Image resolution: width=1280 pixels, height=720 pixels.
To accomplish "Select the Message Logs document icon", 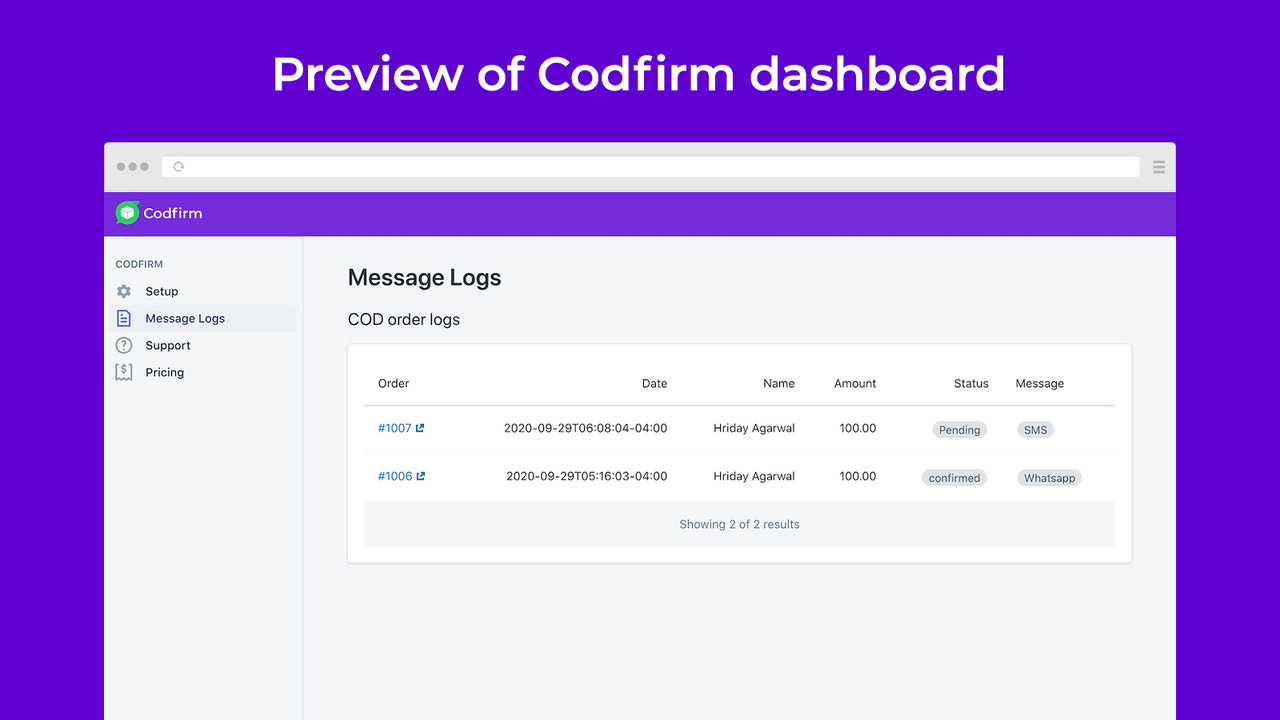I will tap(123, 318).
